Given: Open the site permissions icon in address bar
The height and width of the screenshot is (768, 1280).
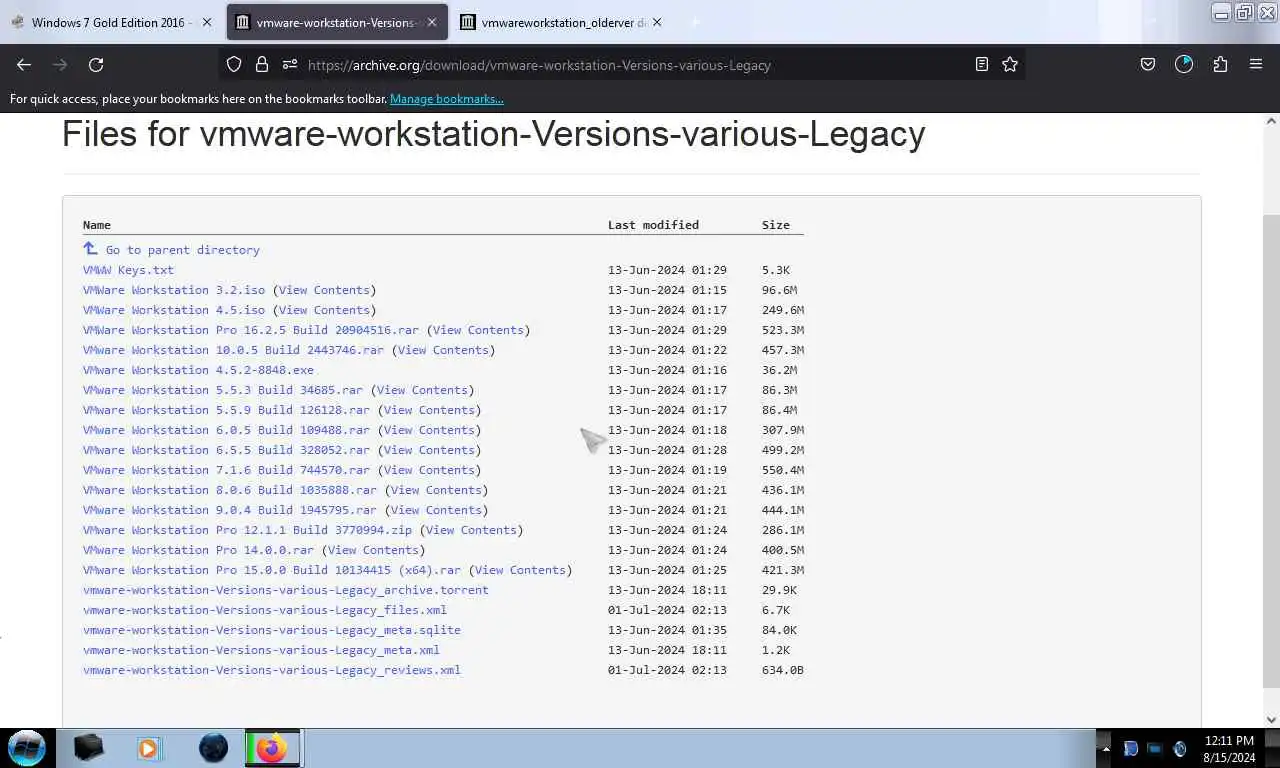Looking at the screenshot, I should coord(290,65).
